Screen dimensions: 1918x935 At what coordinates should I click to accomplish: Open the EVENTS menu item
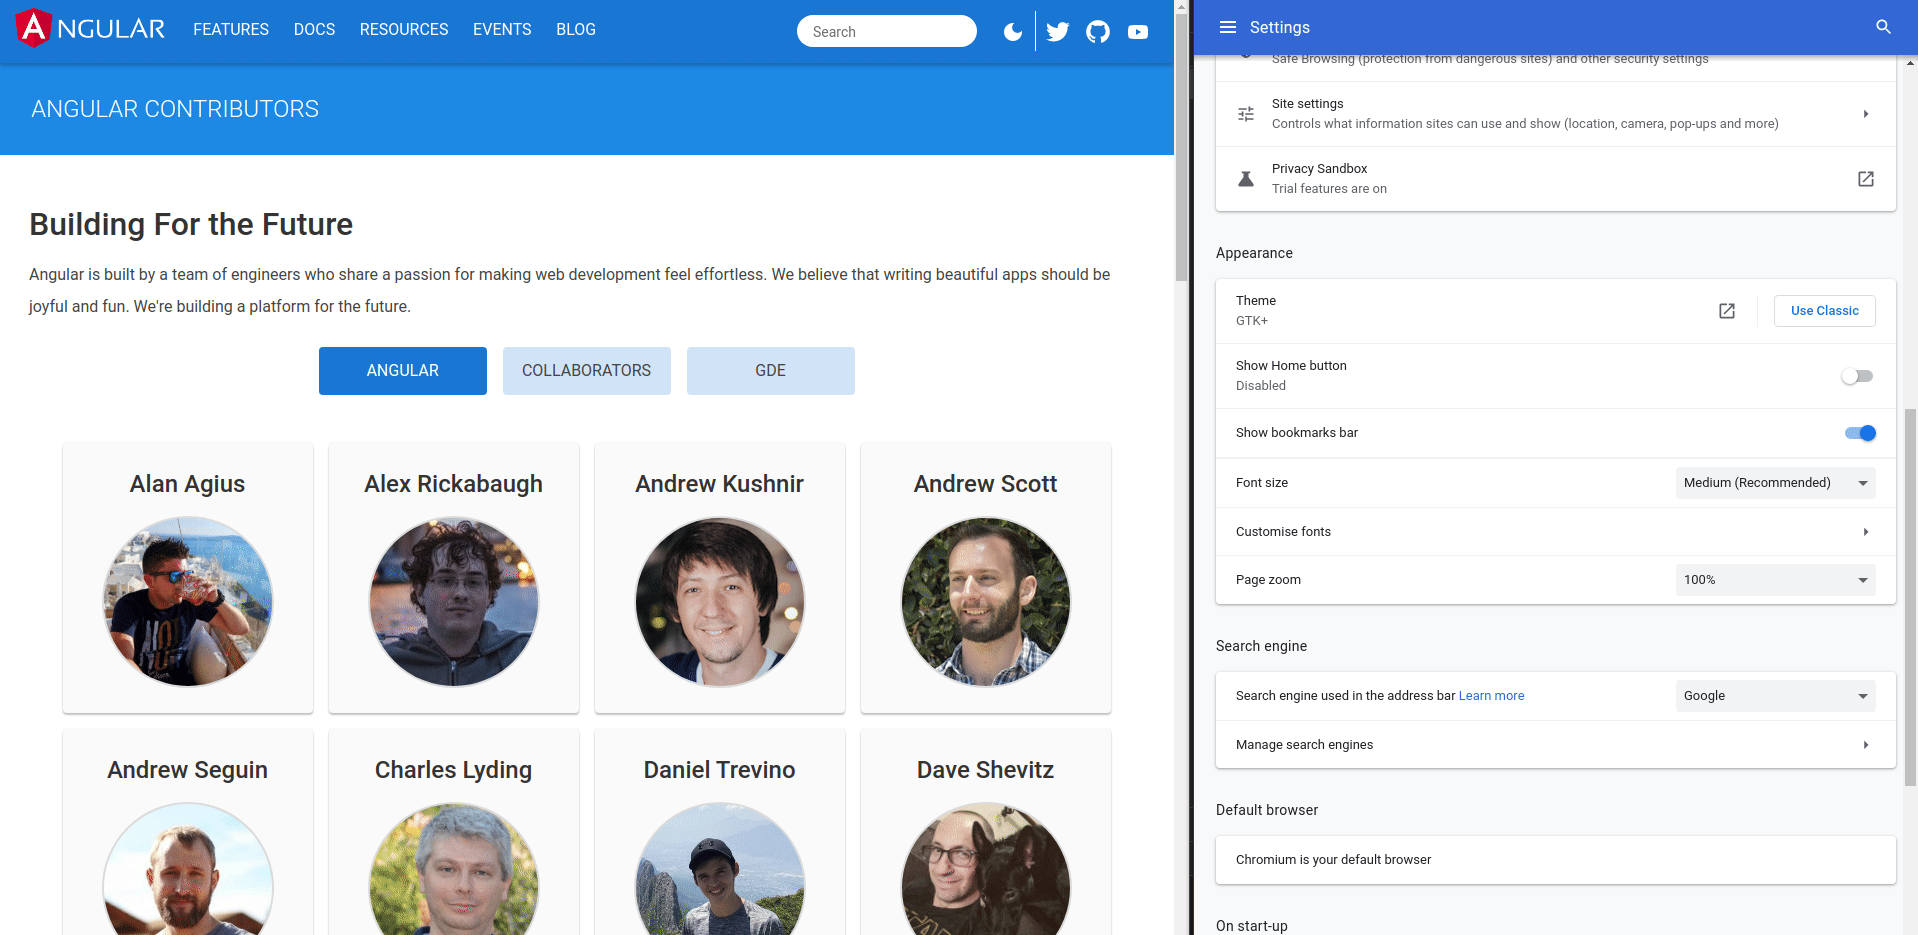(x=502, y=30)
